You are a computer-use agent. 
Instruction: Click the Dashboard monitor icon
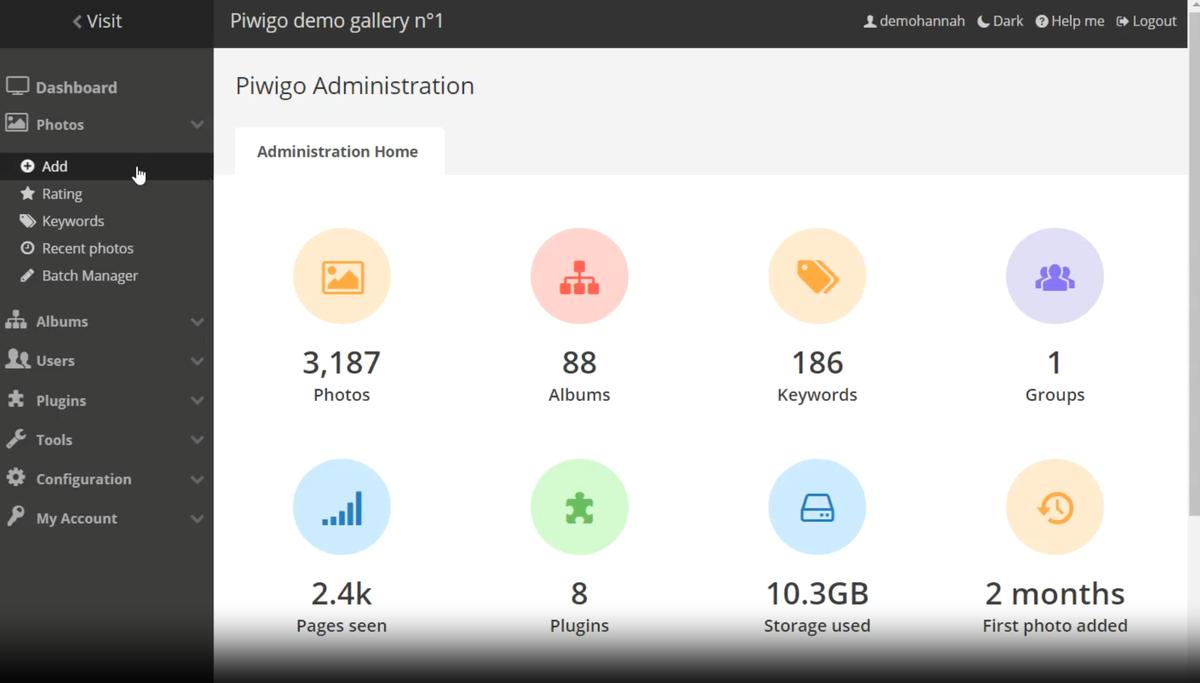click(x=17, y=87)
